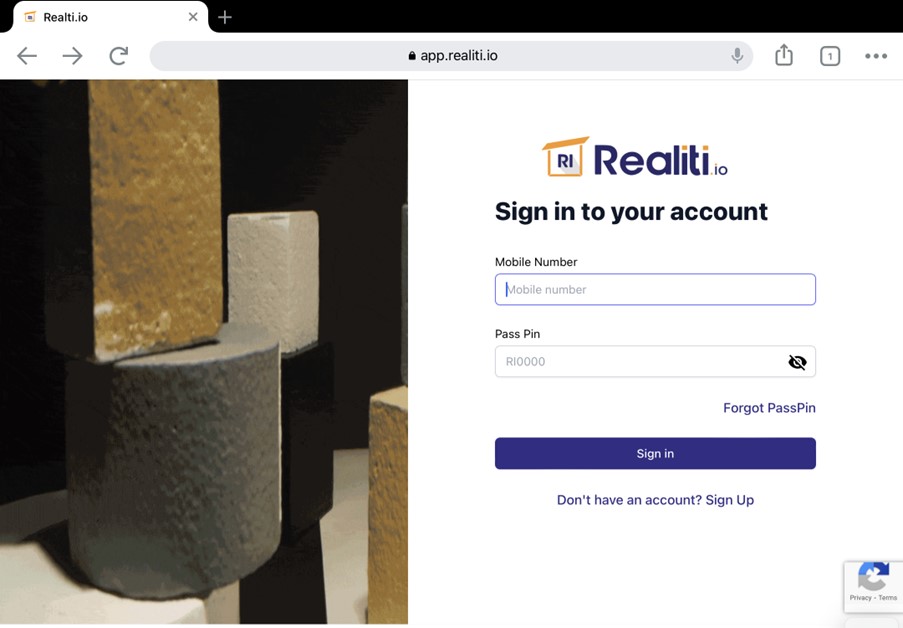Screen dimensions: 903x628
Task: Toggle Pass Pin visibility with the eye icon
Action: coord(797,362)
